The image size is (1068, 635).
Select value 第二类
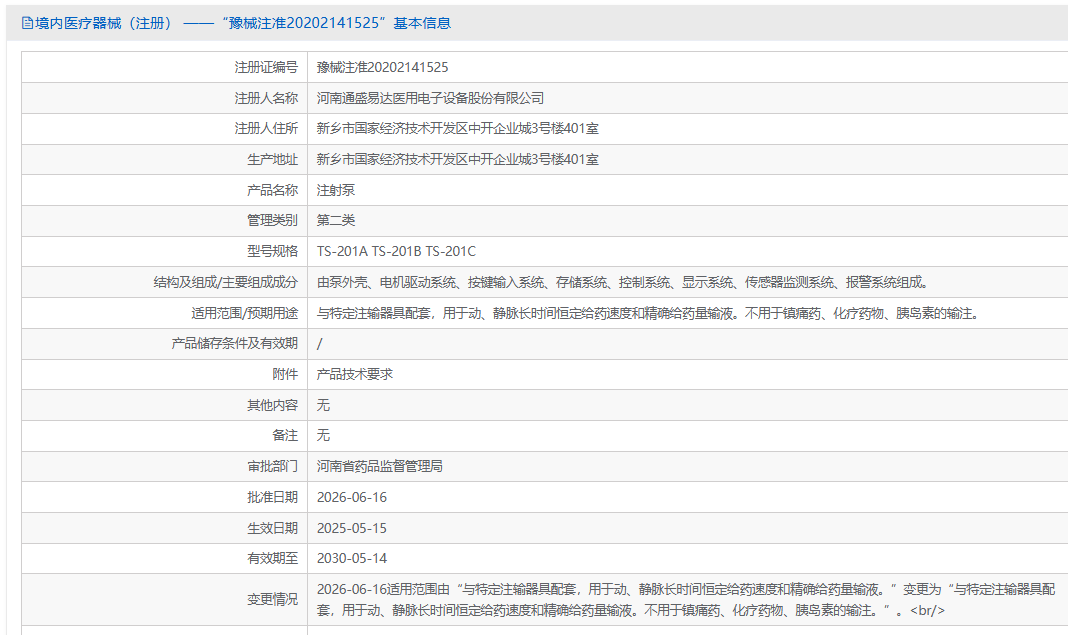336,220
